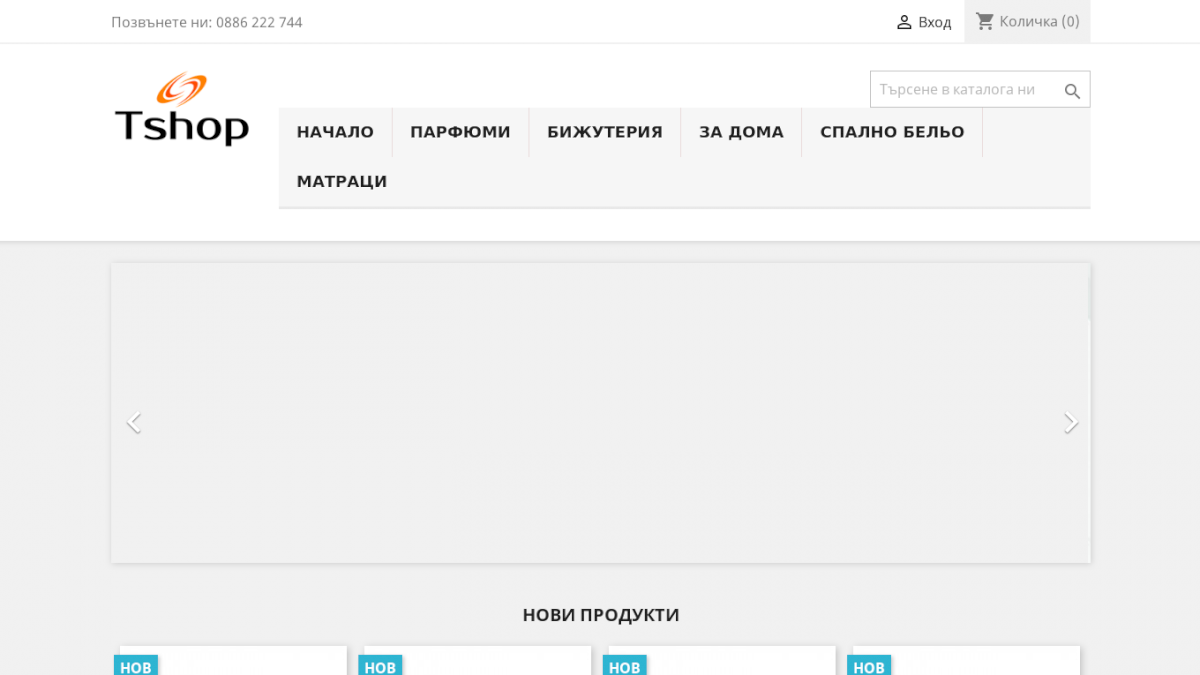Screen dimensions: 1200x675
Task: Go to НАЧАЛО home page
Action: [335, 131]
